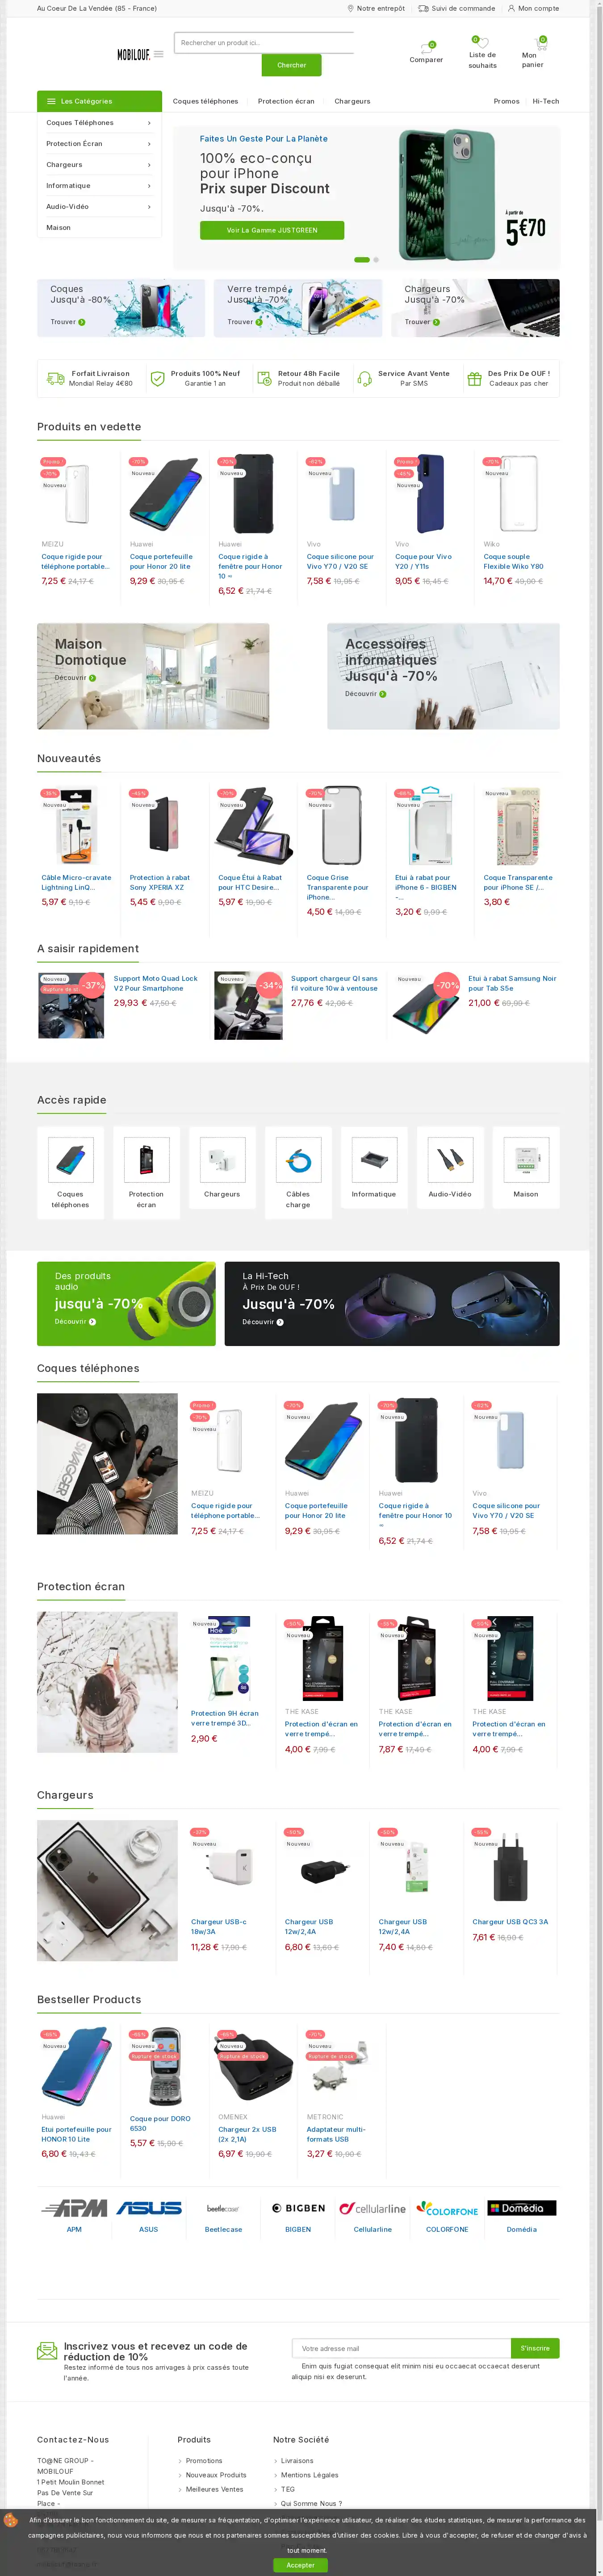Click Voir La Gamme JUSTGREEN button
603x2576 pixels.
point(272,230)
